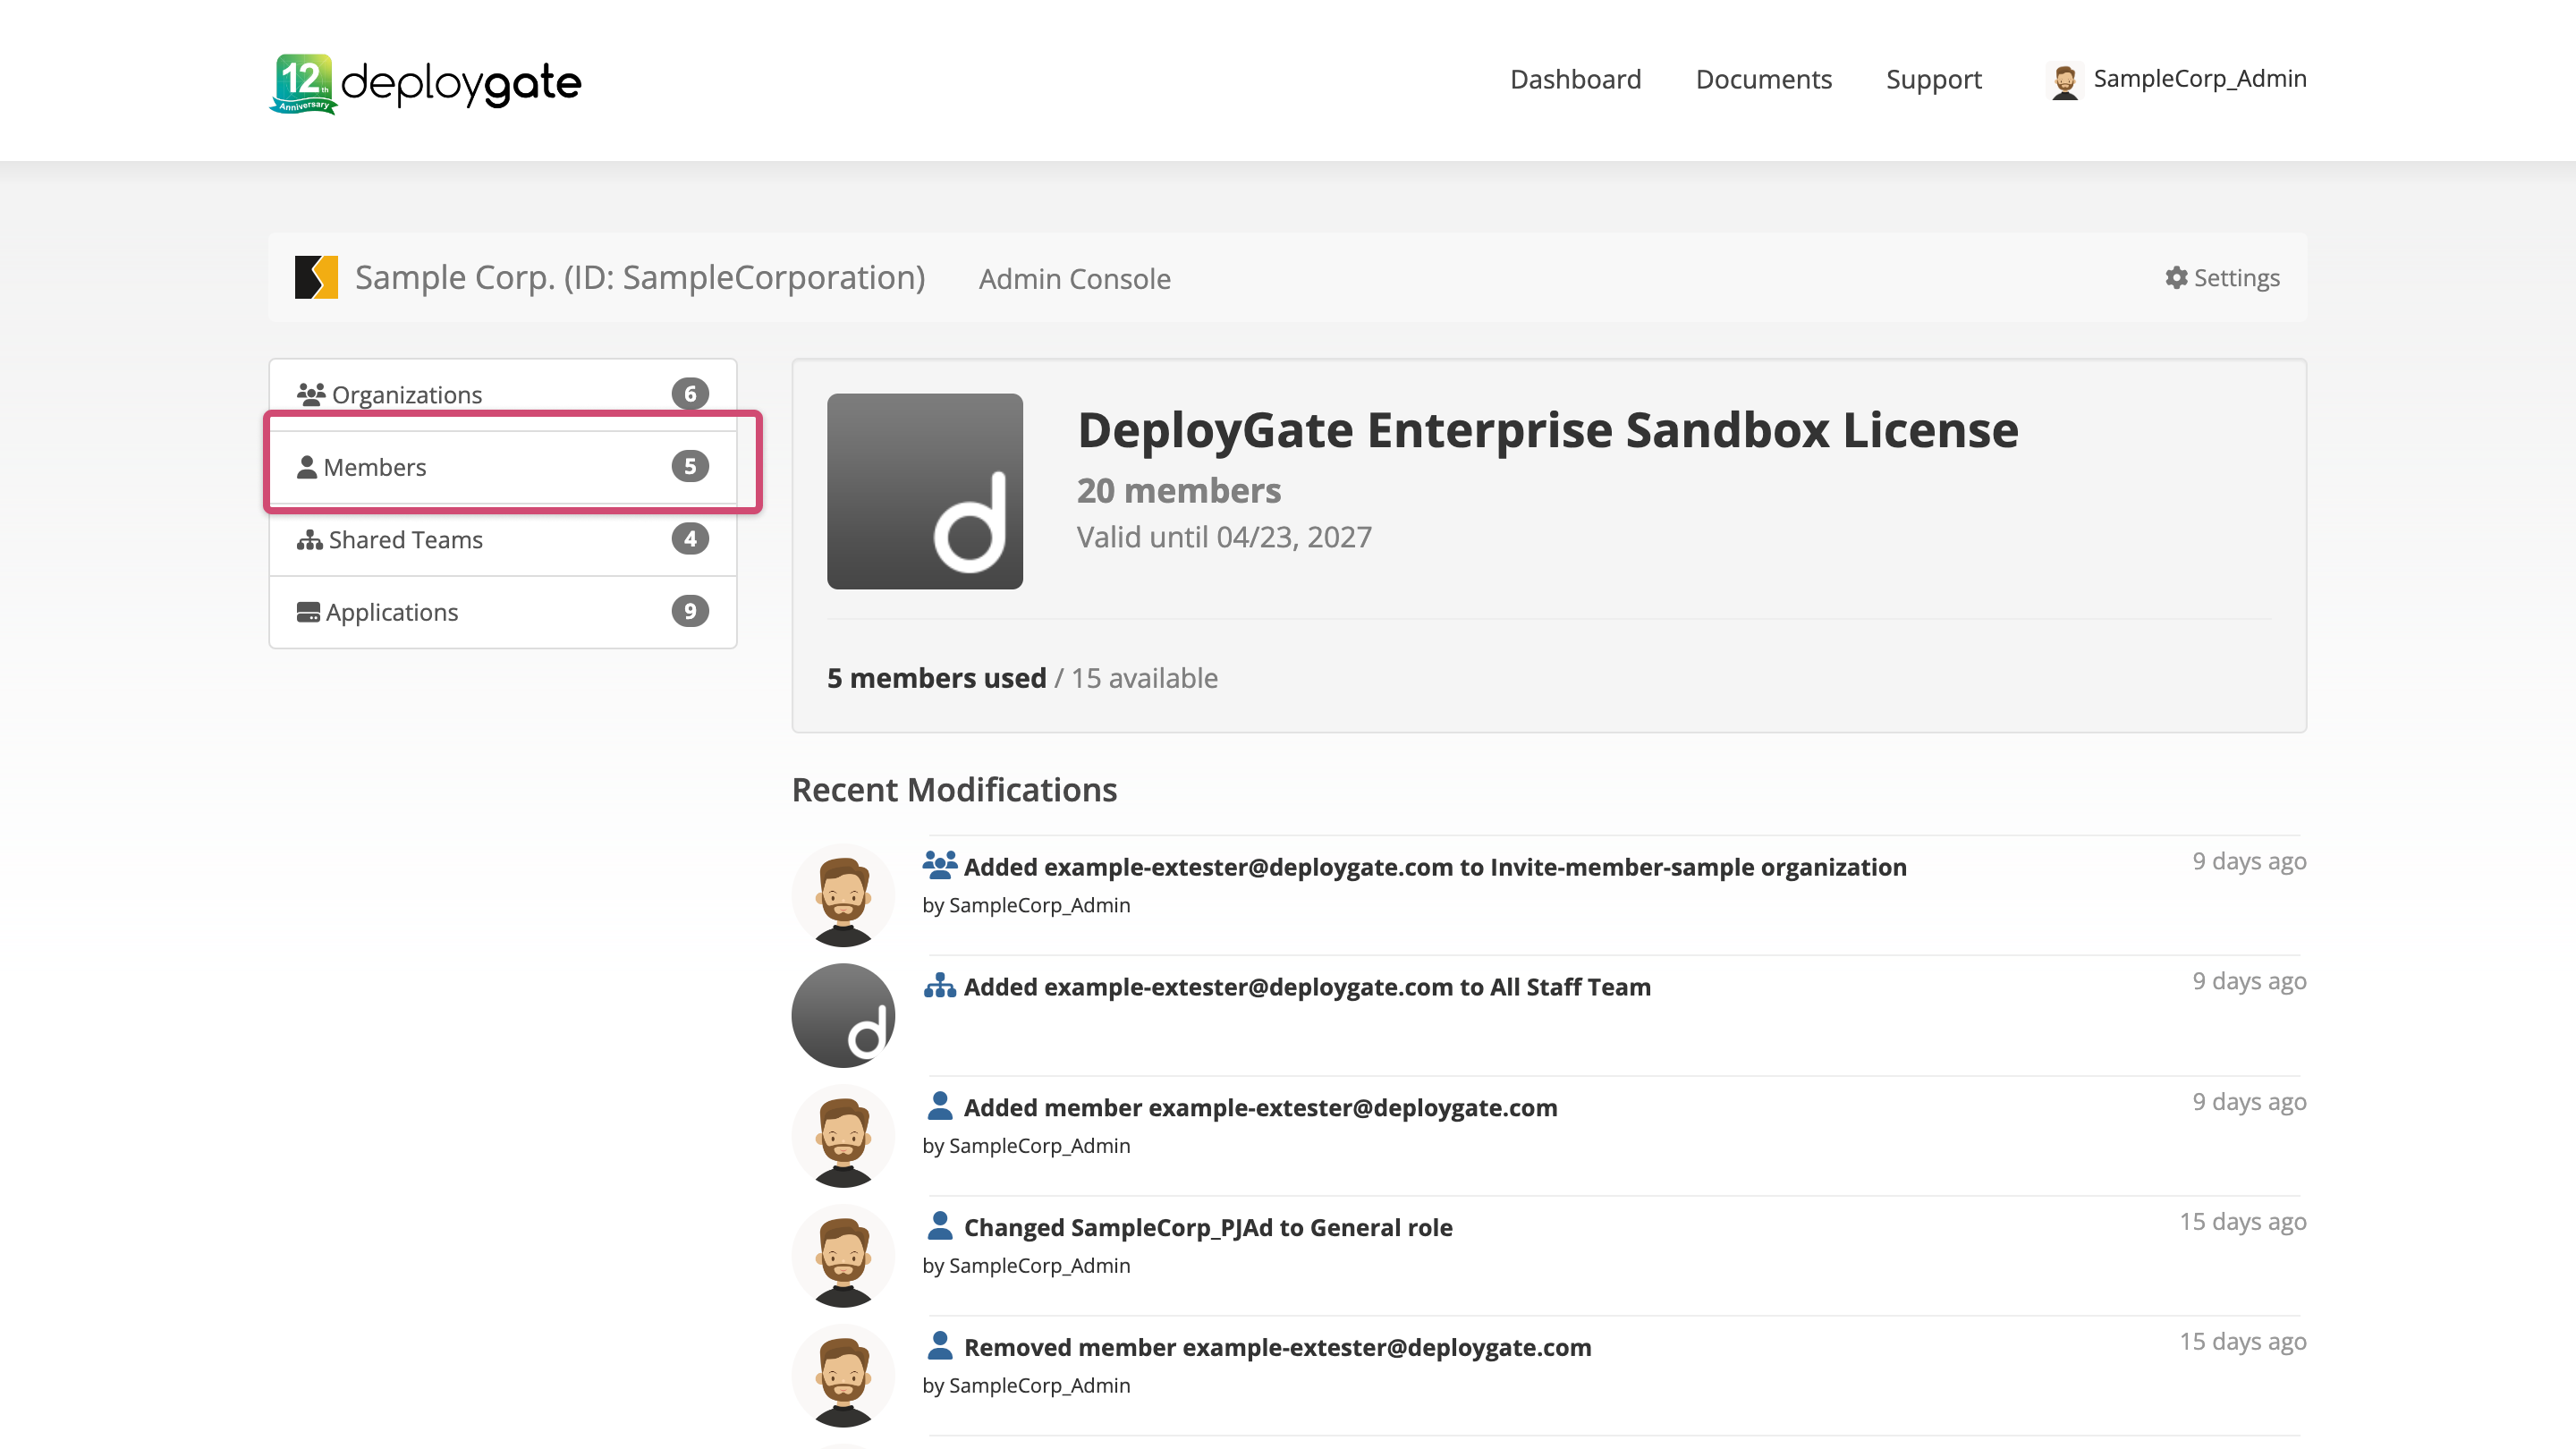
Task: Open the Documents page
Action: tap(1763, 79)
